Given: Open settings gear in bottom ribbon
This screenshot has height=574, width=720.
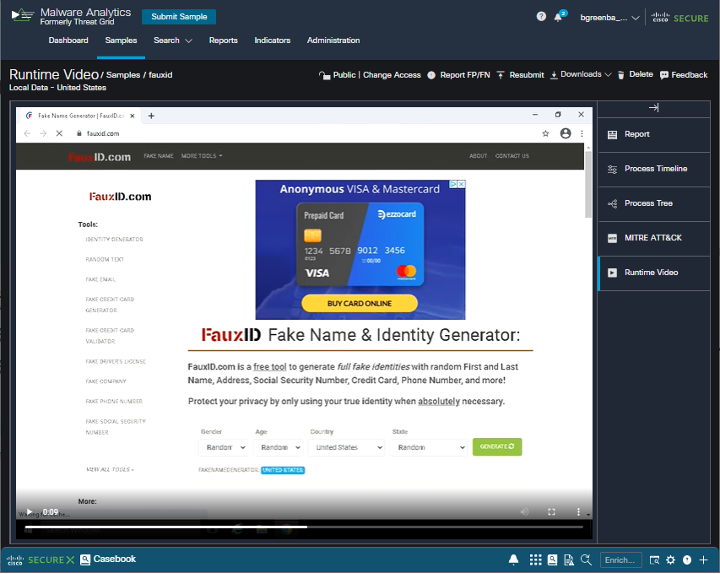Looking at the screenshot, I should [x=671, y=560].
